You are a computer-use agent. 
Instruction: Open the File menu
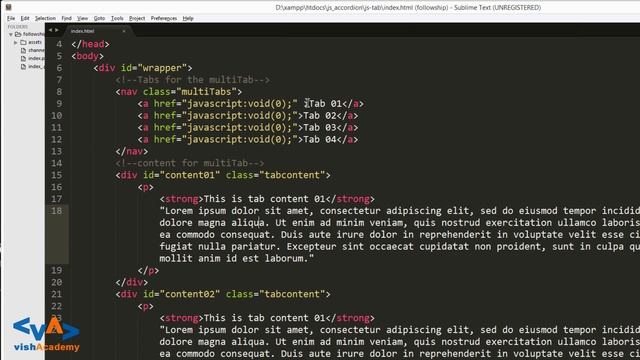click(x=11, y=18)
